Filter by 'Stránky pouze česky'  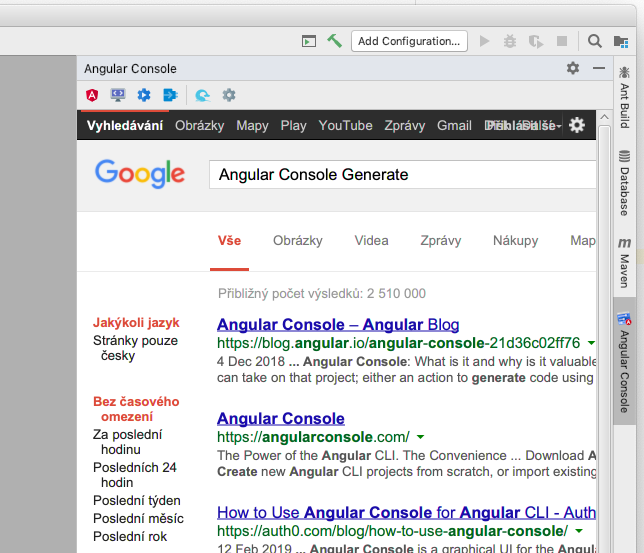135,348
